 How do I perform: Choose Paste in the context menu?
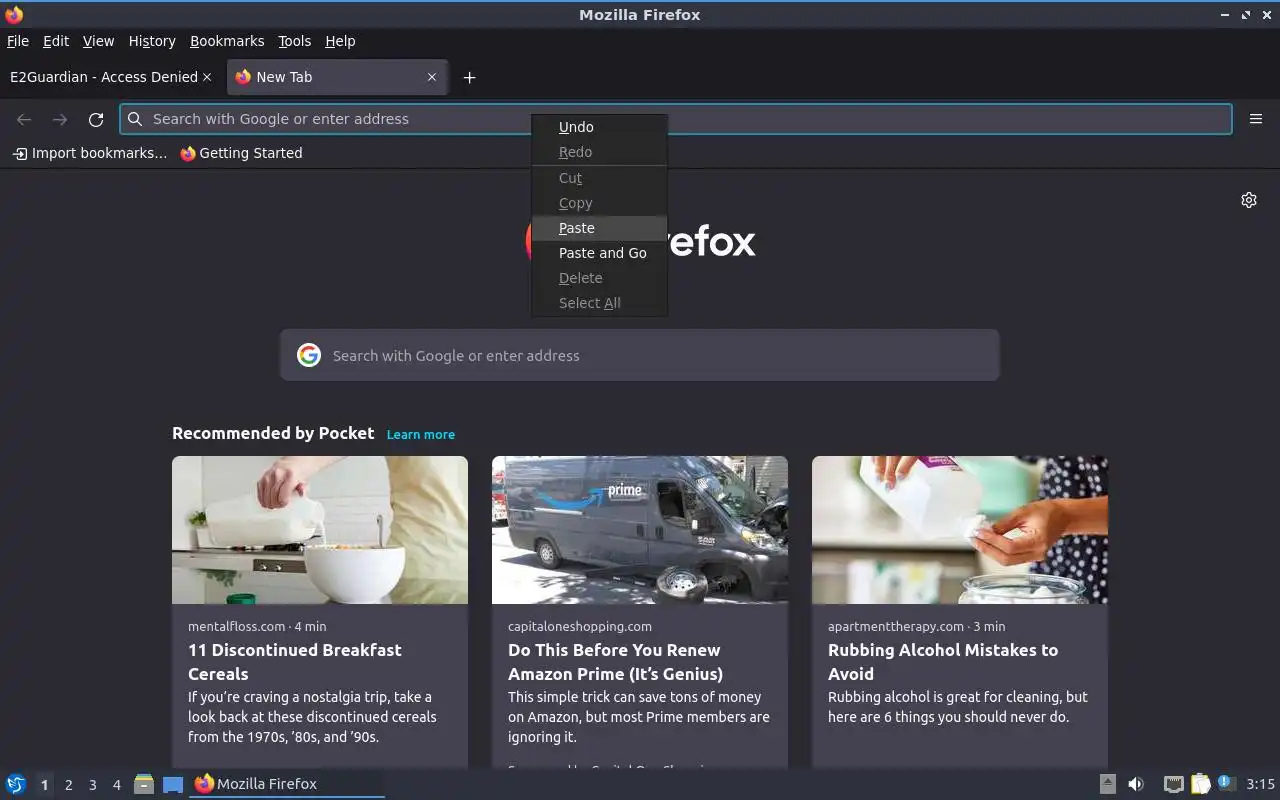point(599,228)
